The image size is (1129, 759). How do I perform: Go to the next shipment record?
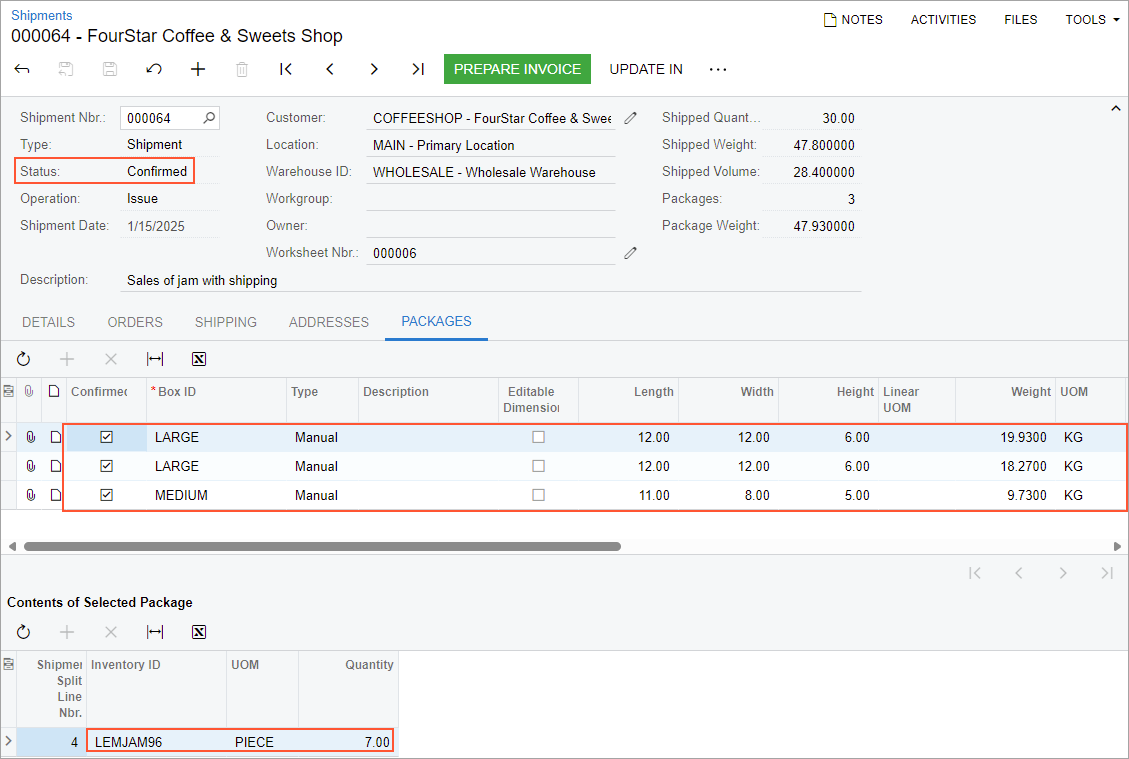pyautogui.click(x=374, y=69)
